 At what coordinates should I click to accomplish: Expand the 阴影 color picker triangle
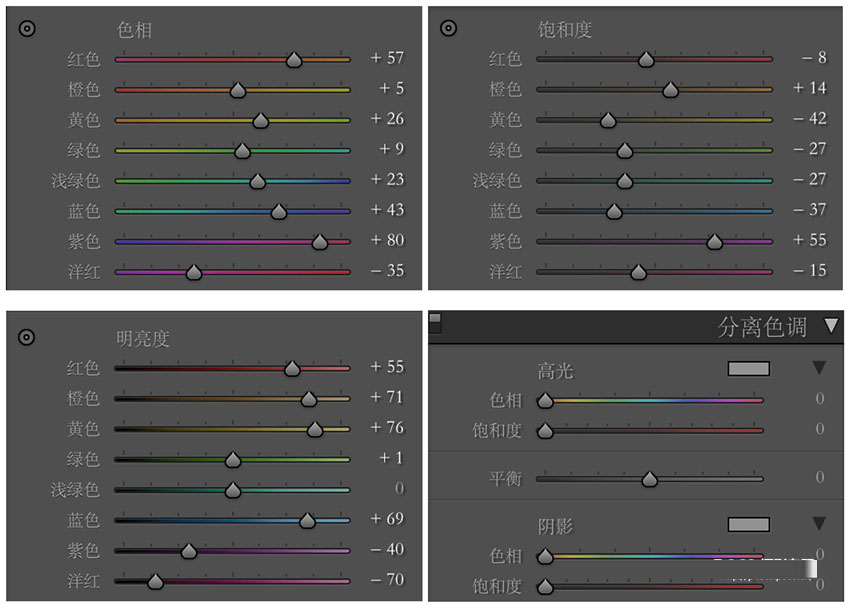click(819, 524)
